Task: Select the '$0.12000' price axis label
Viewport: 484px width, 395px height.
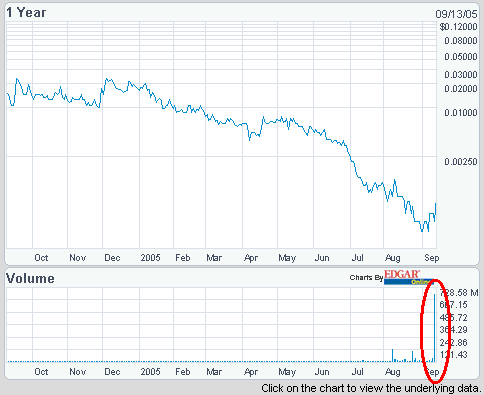Action: pos(458,27)
